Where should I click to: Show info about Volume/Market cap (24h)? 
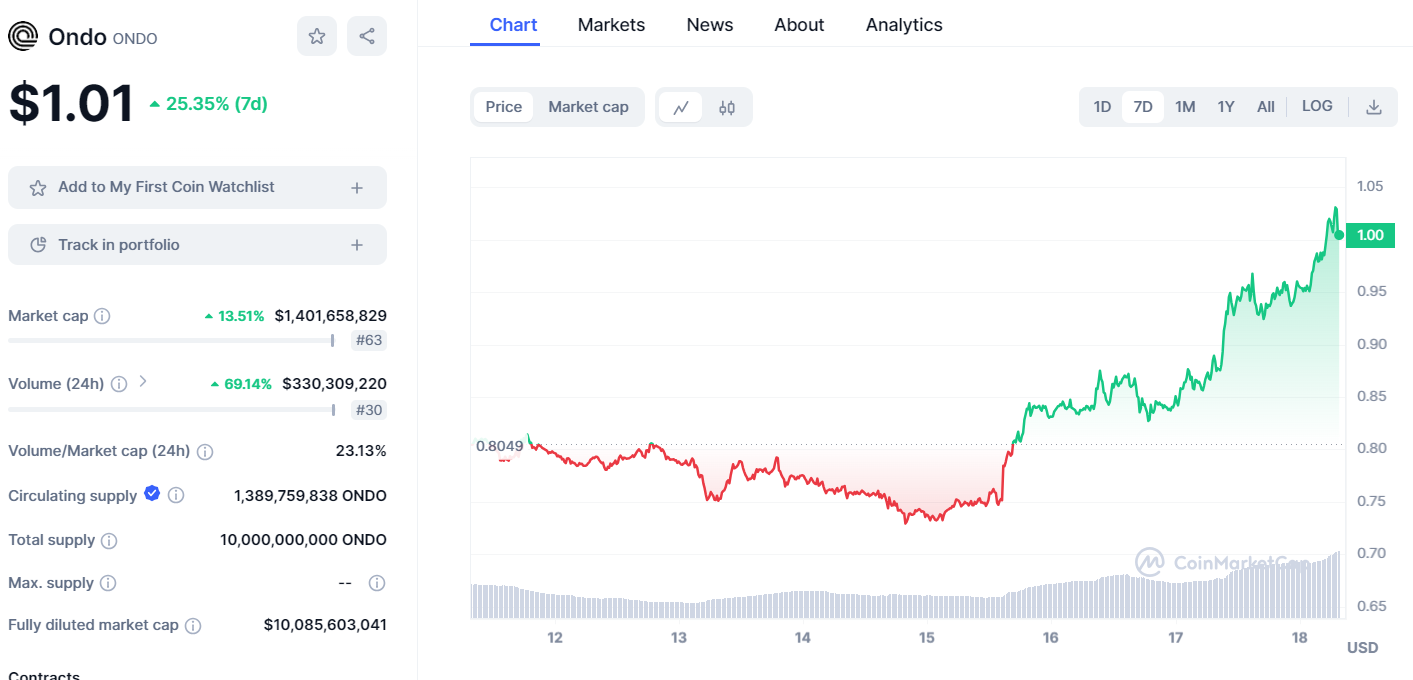coord(205,452)
